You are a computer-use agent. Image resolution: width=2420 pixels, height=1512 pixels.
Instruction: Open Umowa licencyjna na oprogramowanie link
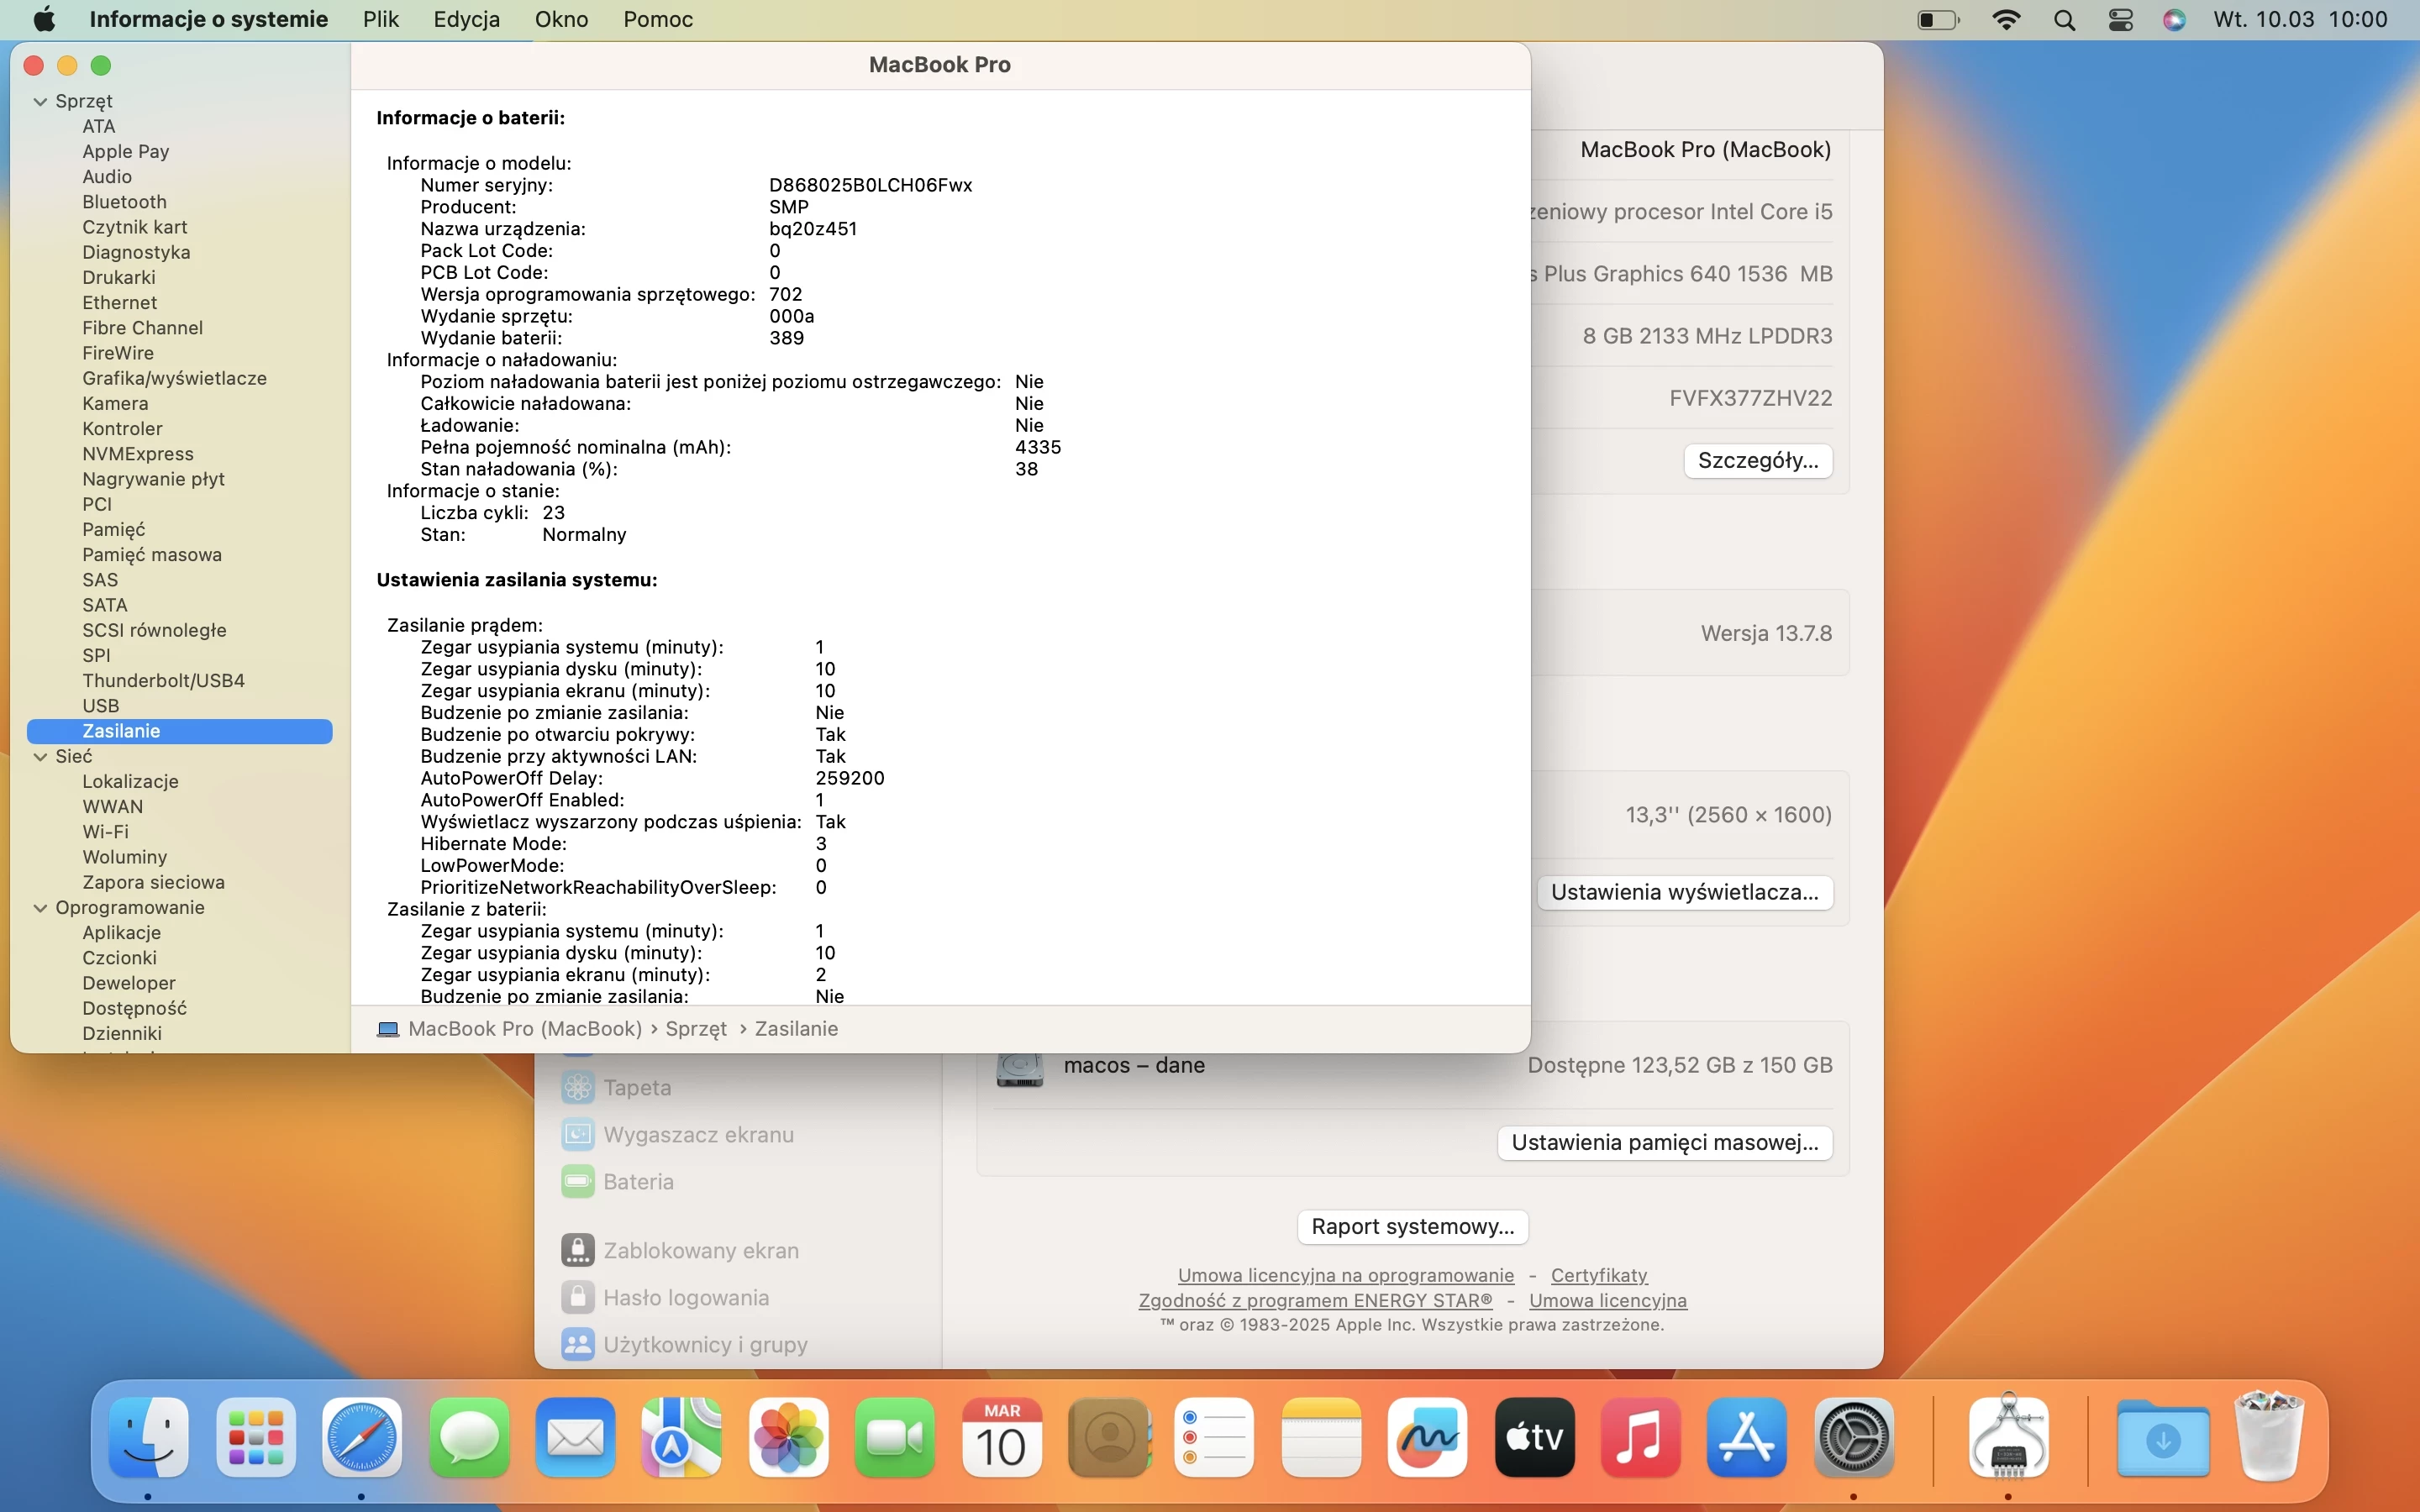(x=1345, y=1275)
